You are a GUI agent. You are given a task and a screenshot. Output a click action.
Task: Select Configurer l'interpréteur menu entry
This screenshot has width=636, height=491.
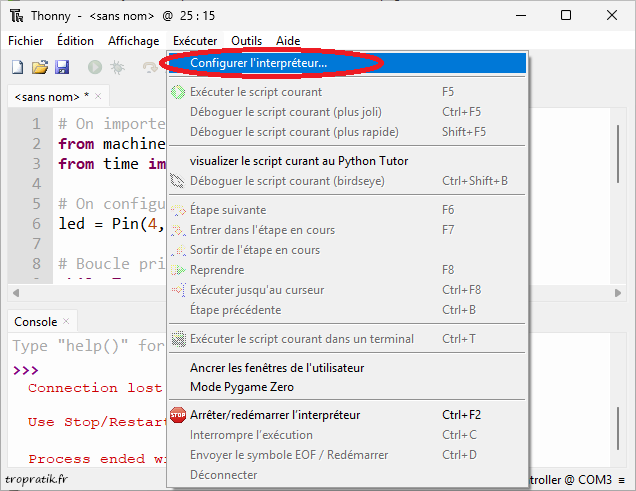(258, 62)
